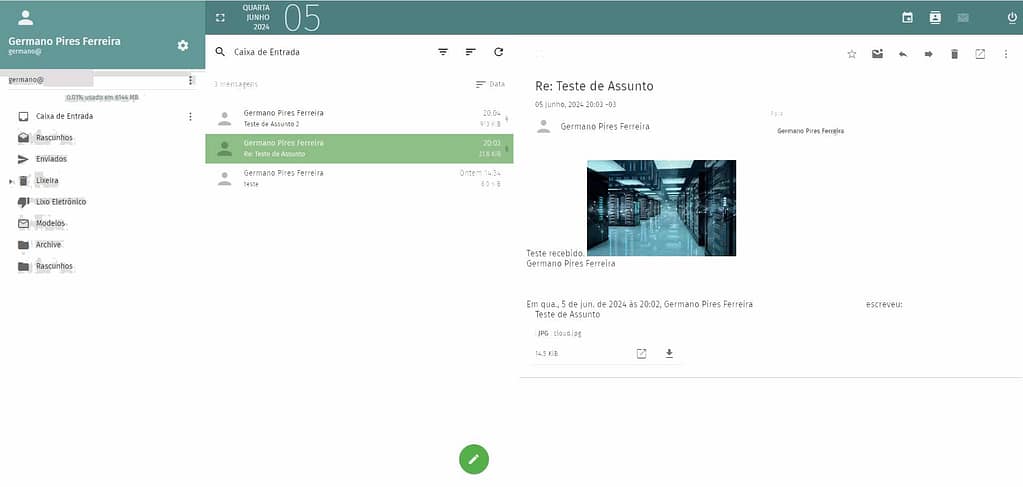Screen dimensions: 1023x487
Task: Reply to the open message
Action: 903,54
